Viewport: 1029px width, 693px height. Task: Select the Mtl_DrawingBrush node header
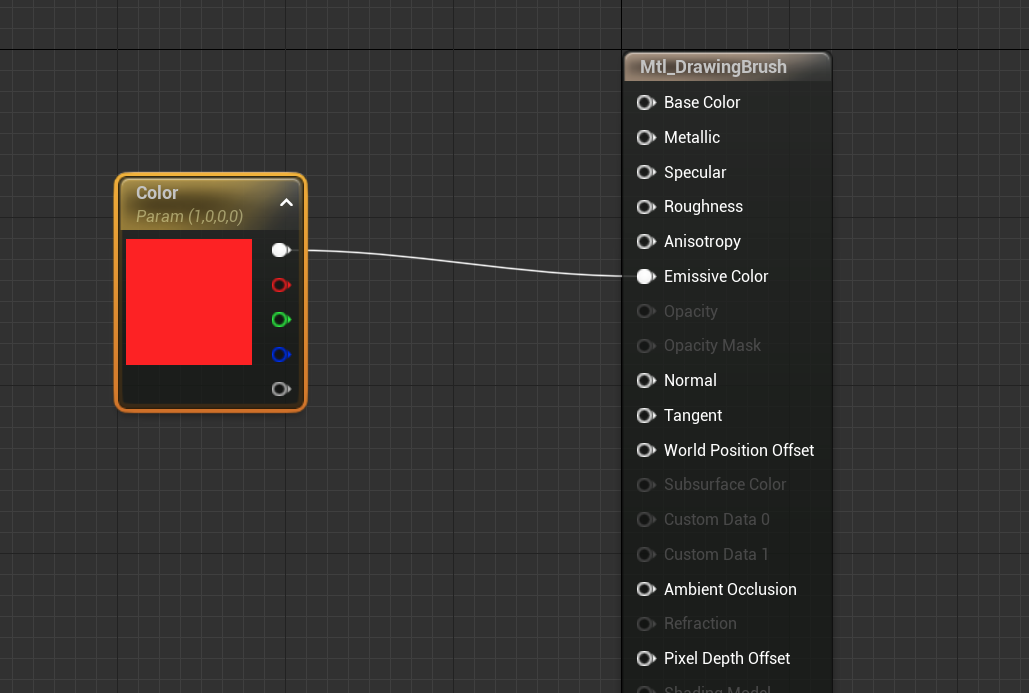727,67
